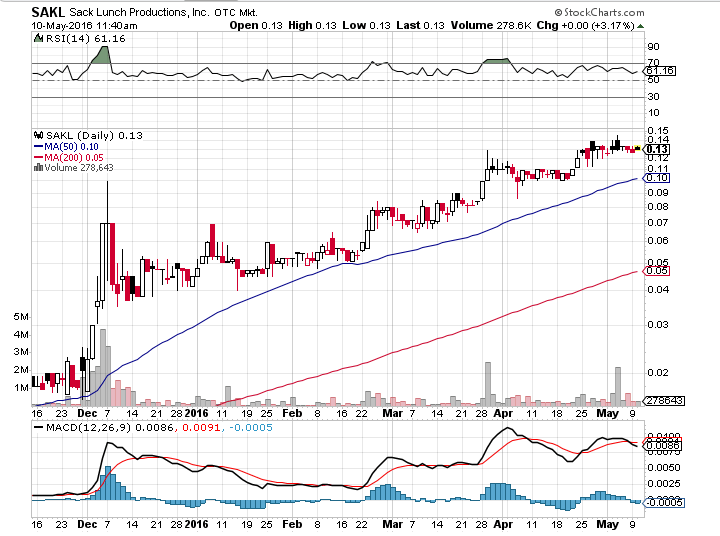Screen dimensions: 720x536
Task: Click the Sack Lunch Productions, Inc. company name
Action: coord(139,12)
